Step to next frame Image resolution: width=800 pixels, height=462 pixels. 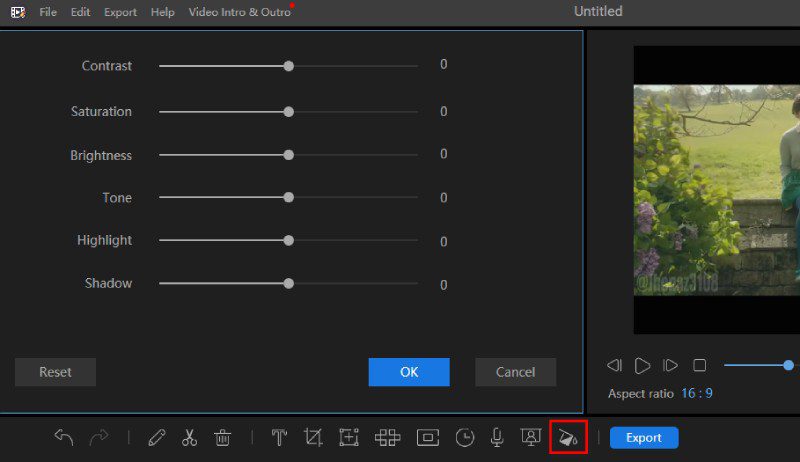670,365
